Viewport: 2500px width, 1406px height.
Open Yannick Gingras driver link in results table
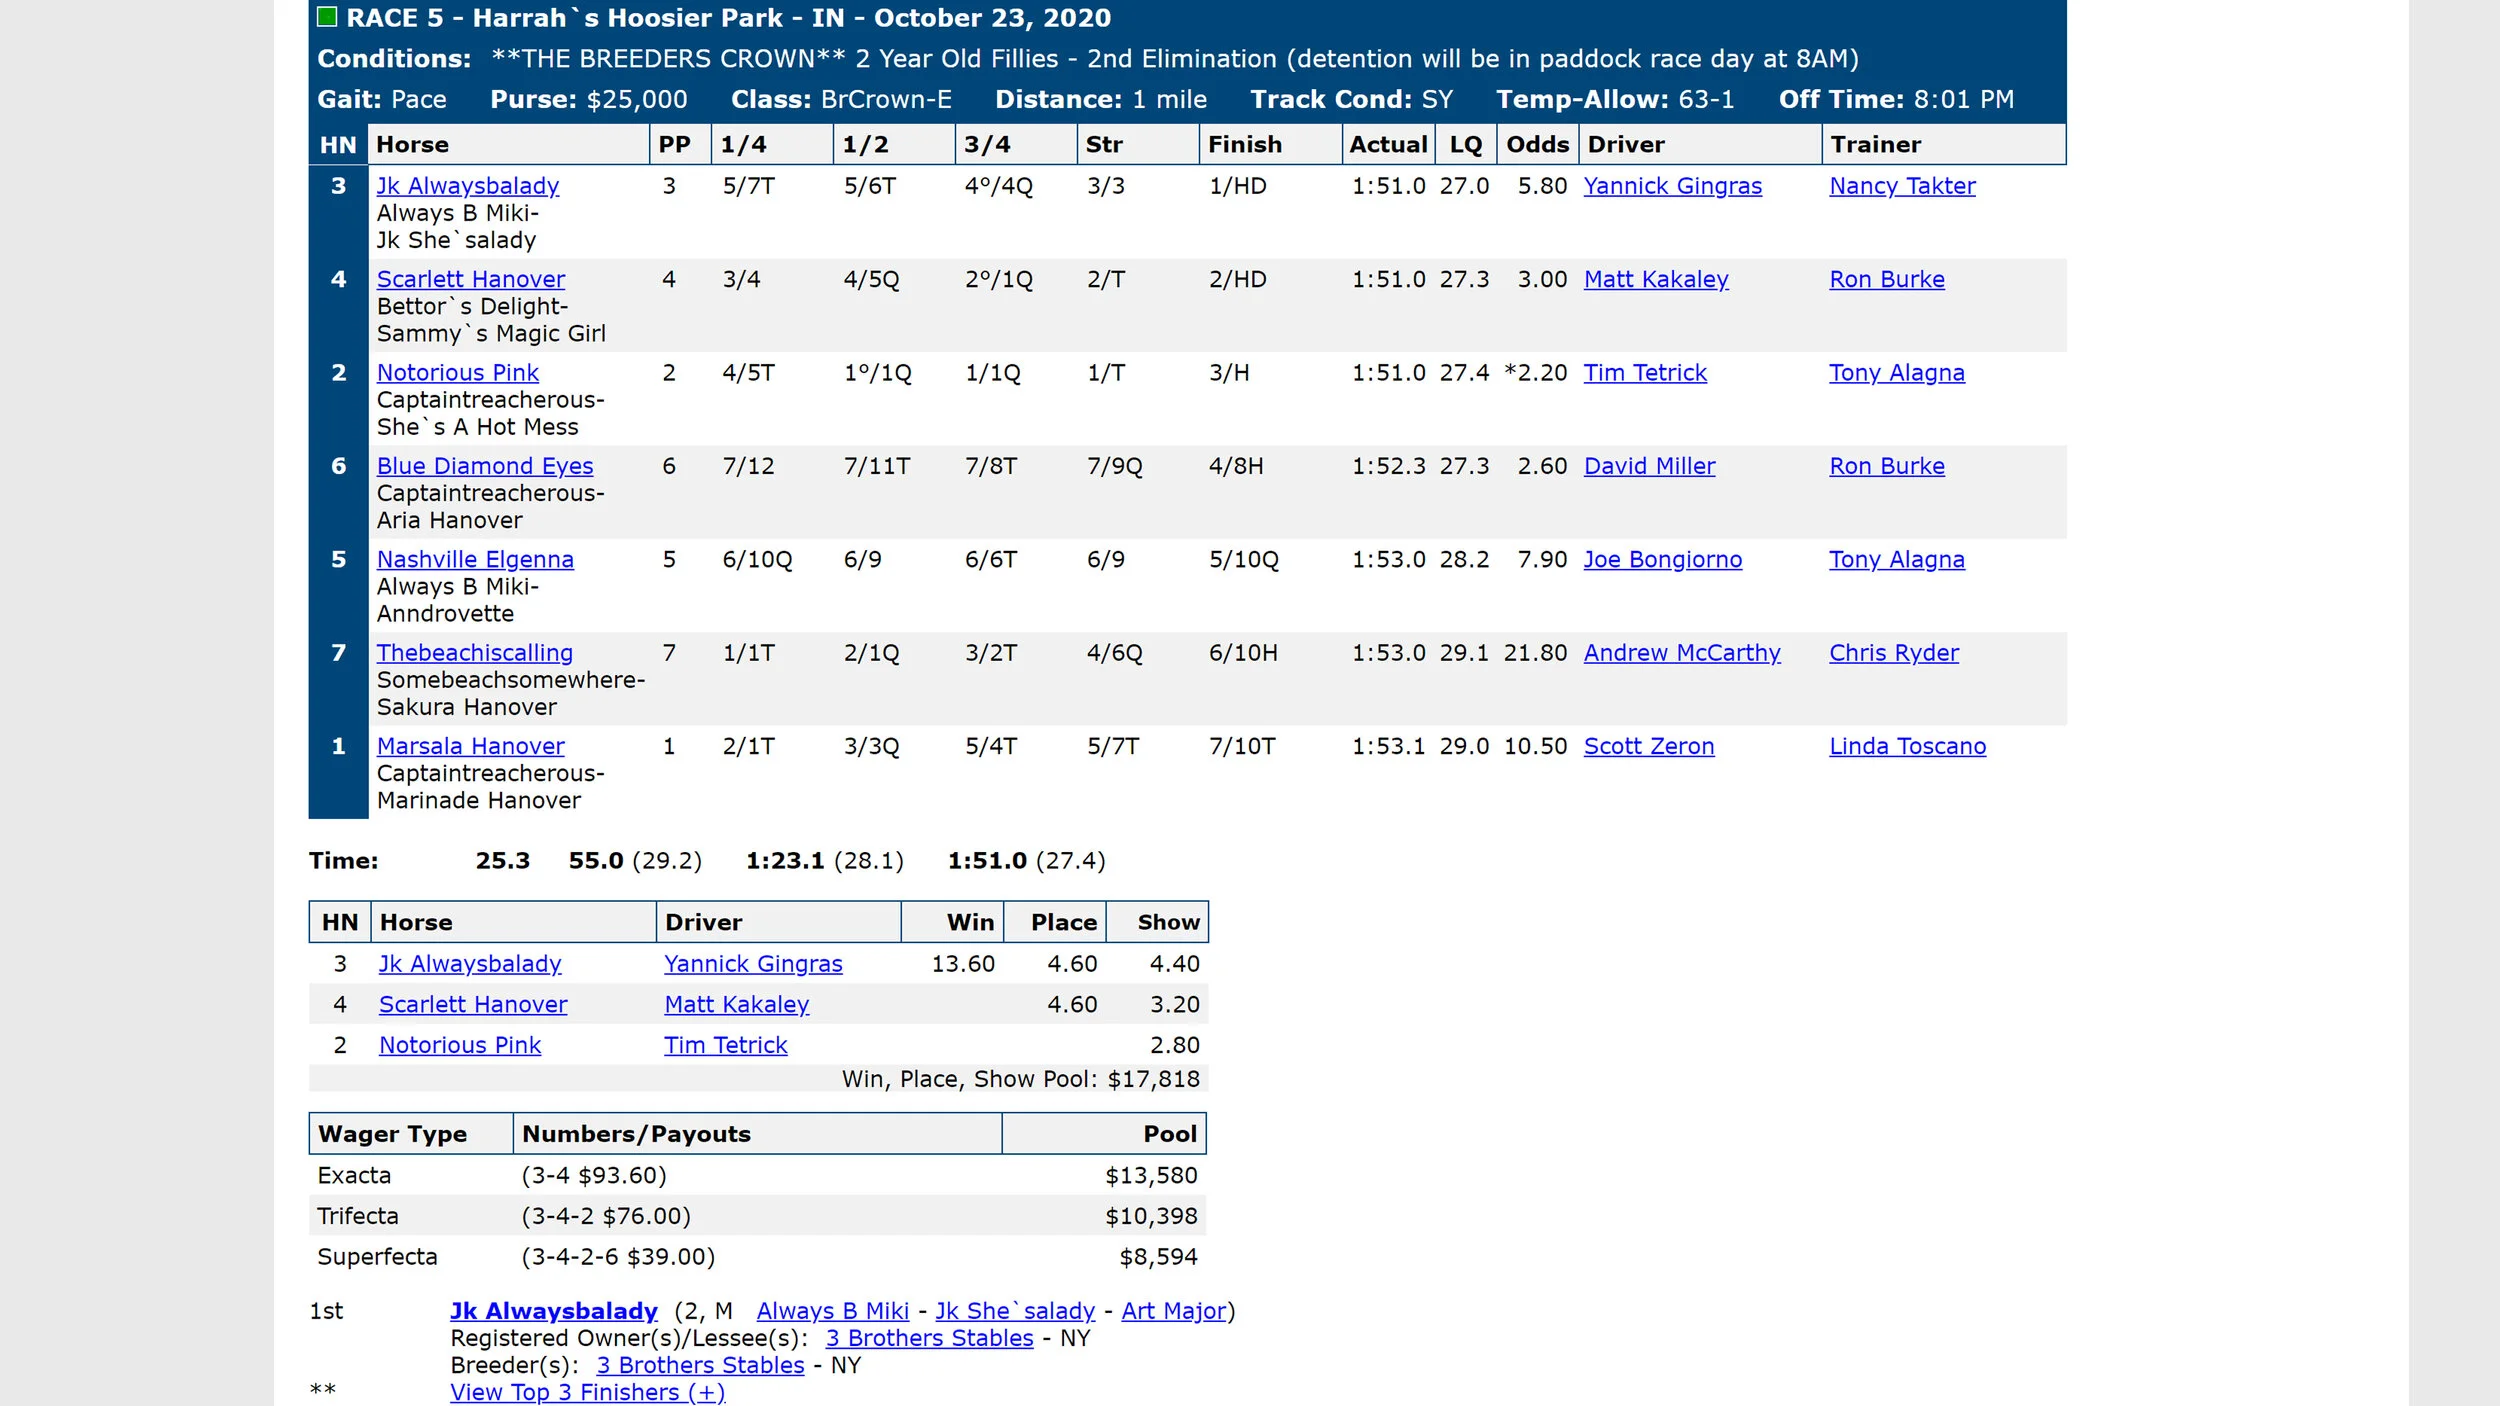[1672, 186]
